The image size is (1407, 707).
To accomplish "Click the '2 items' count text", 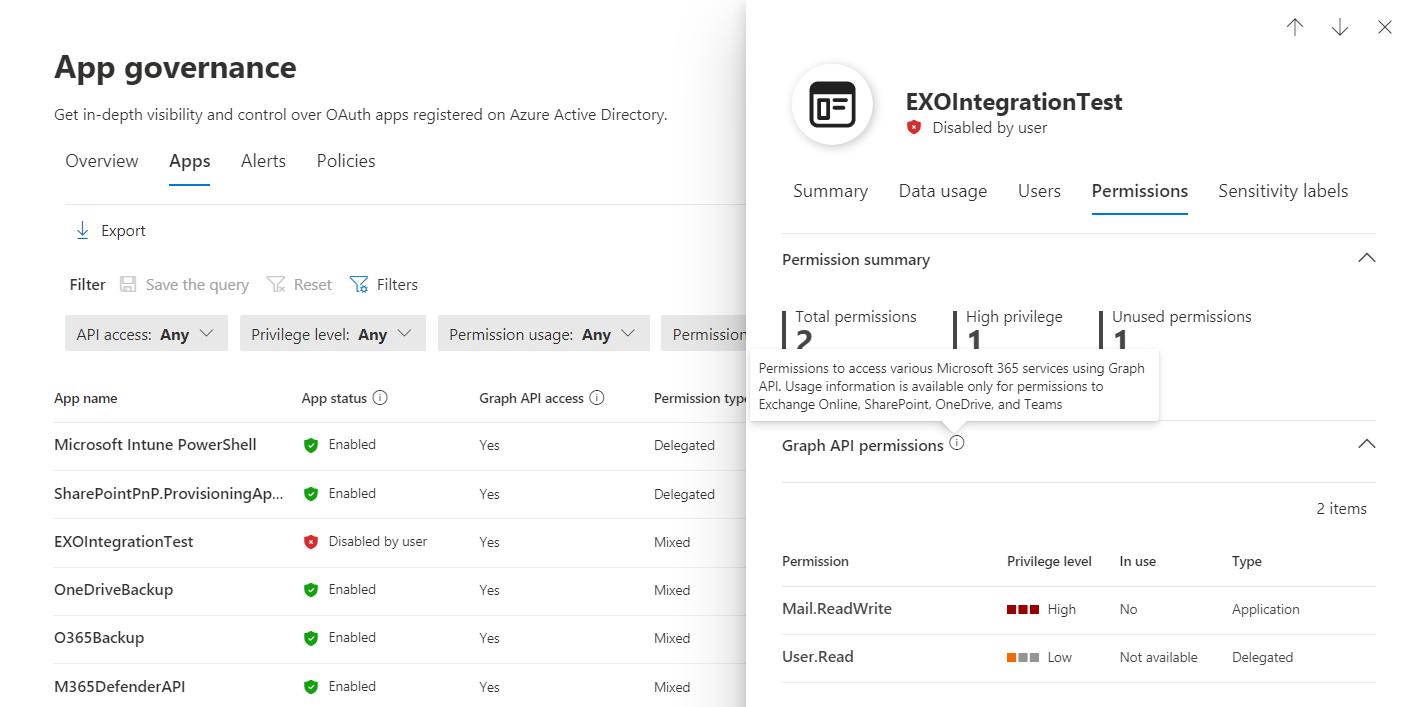I will pyautogui.click(x=1341, y=509).
